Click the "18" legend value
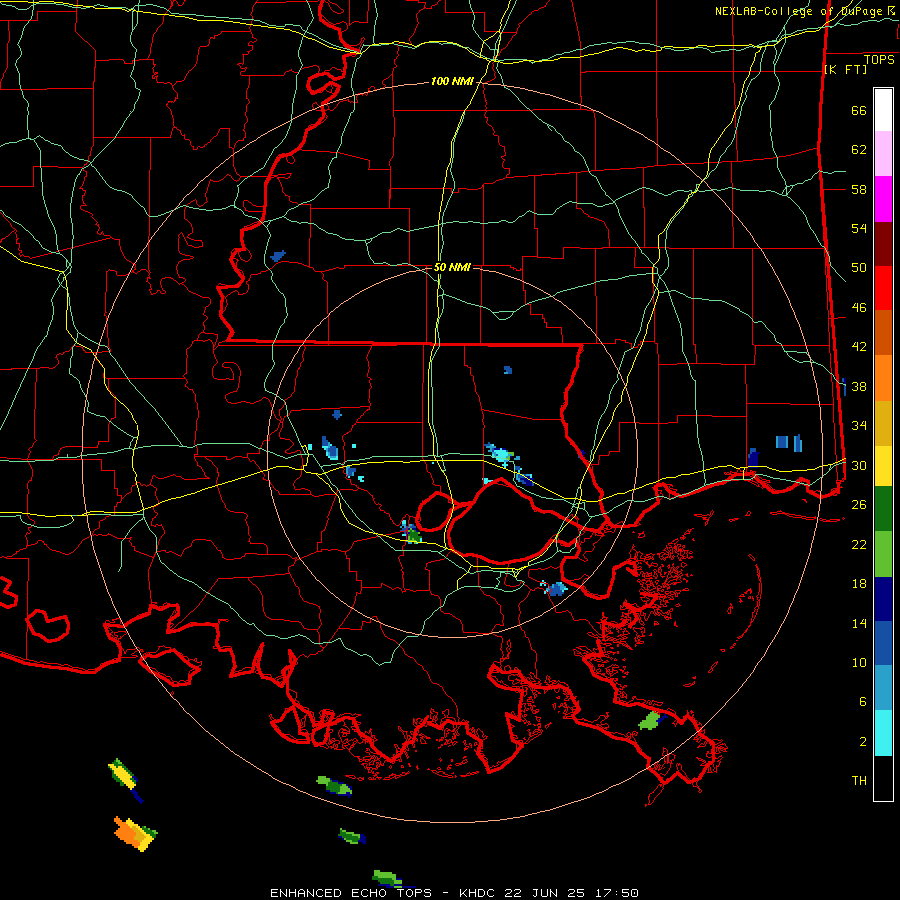This screenshot has height=900, width=900. click(x=859, y=584)
